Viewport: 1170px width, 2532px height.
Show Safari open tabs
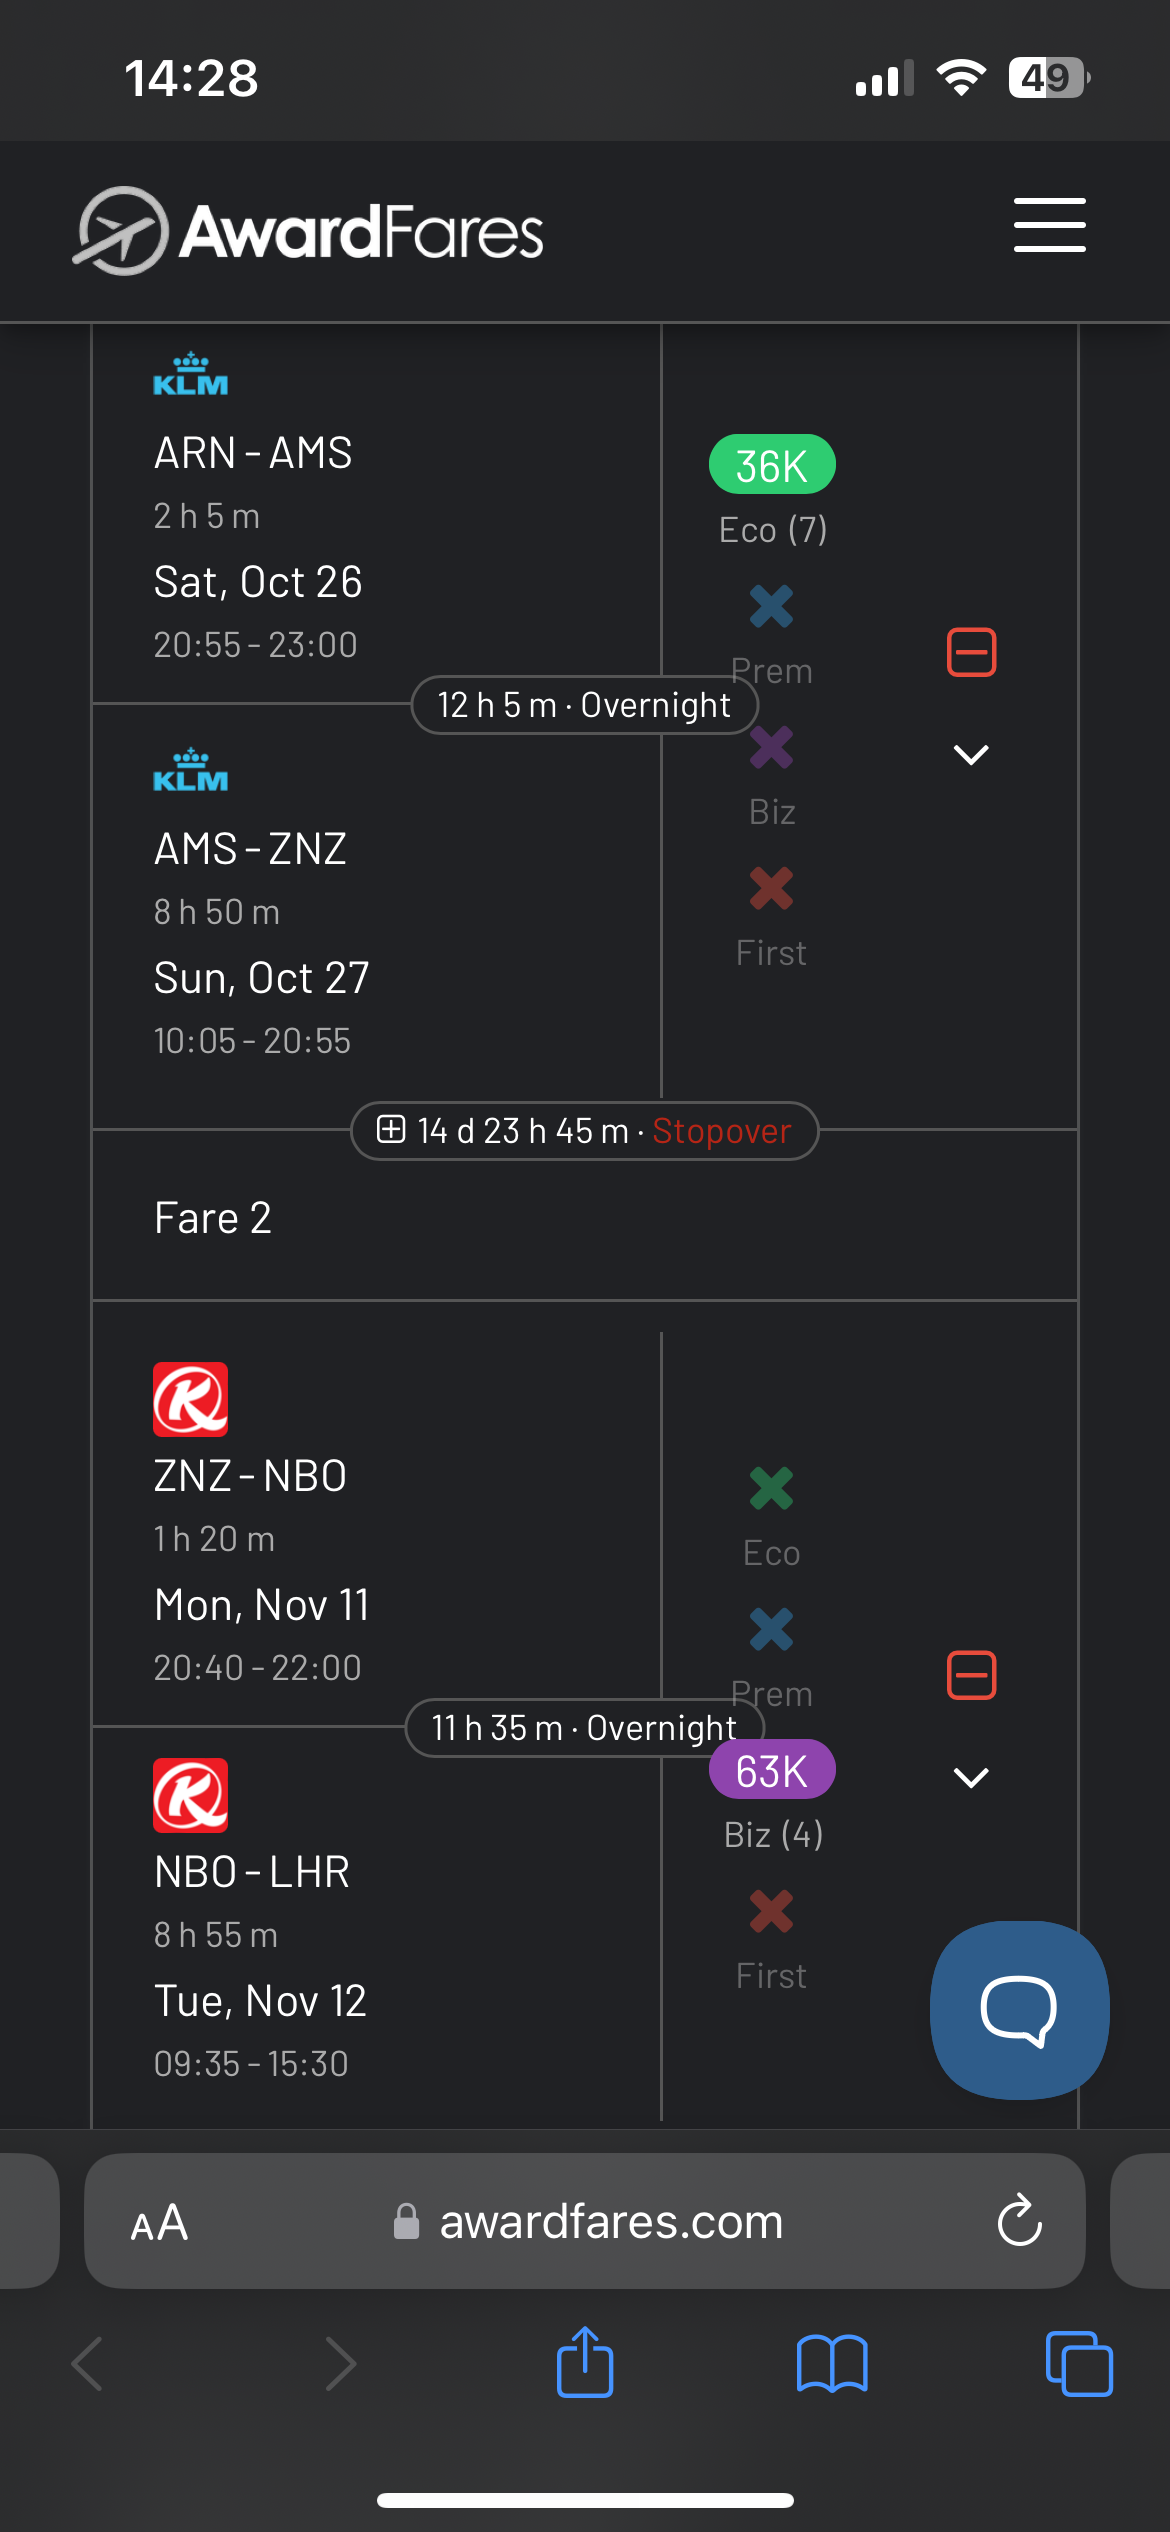[1078, 2364]
